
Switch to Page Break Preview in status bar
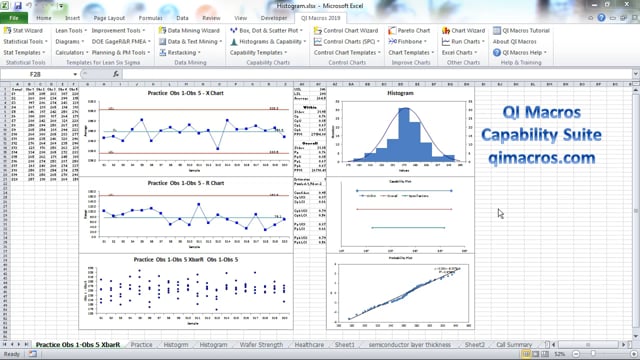point(545,354)
